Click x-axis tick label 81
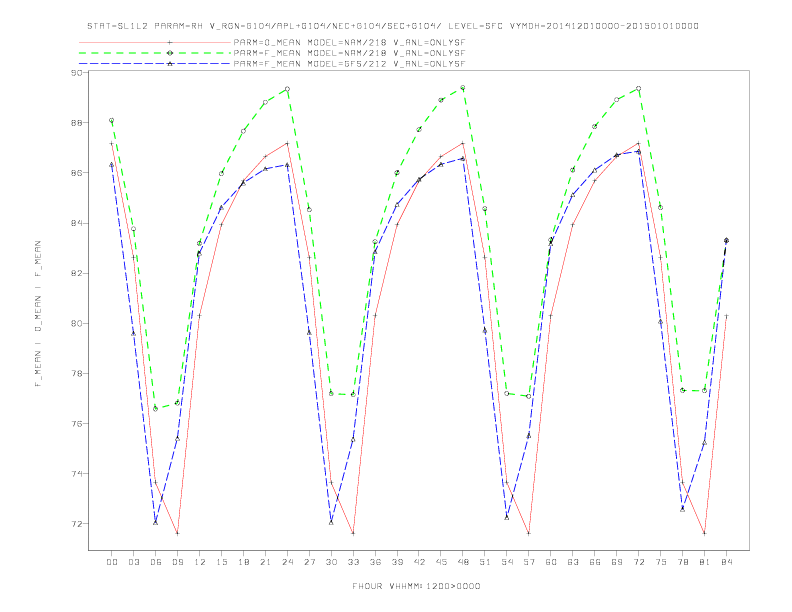 [x=705, y=562]
